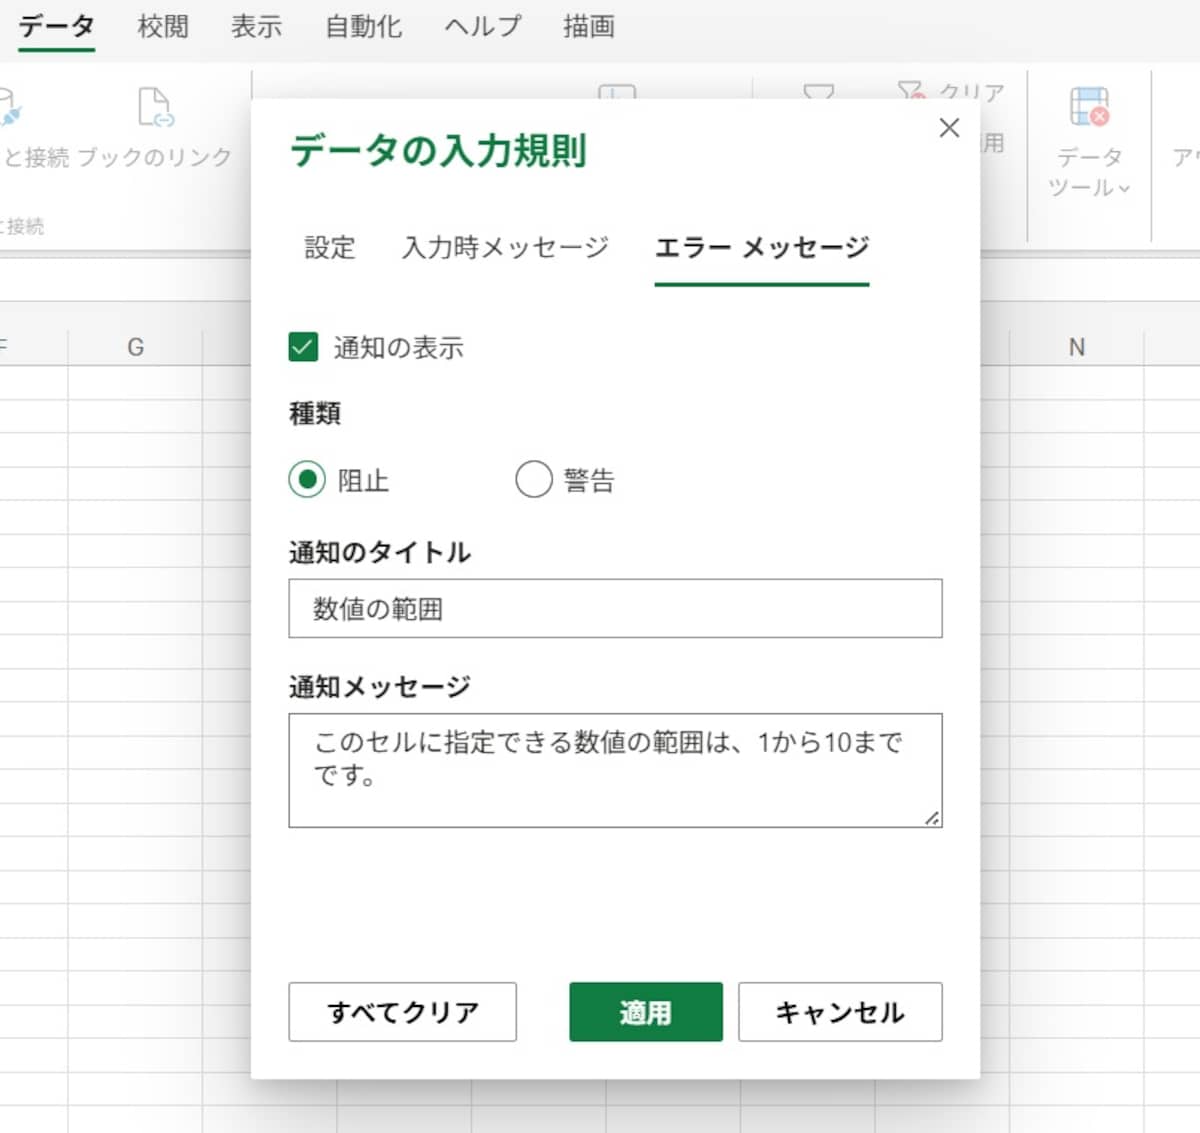Open the 入力時メッセージ tab
This screenshot has height=1133, width=1200.
[x=505, y=248]
